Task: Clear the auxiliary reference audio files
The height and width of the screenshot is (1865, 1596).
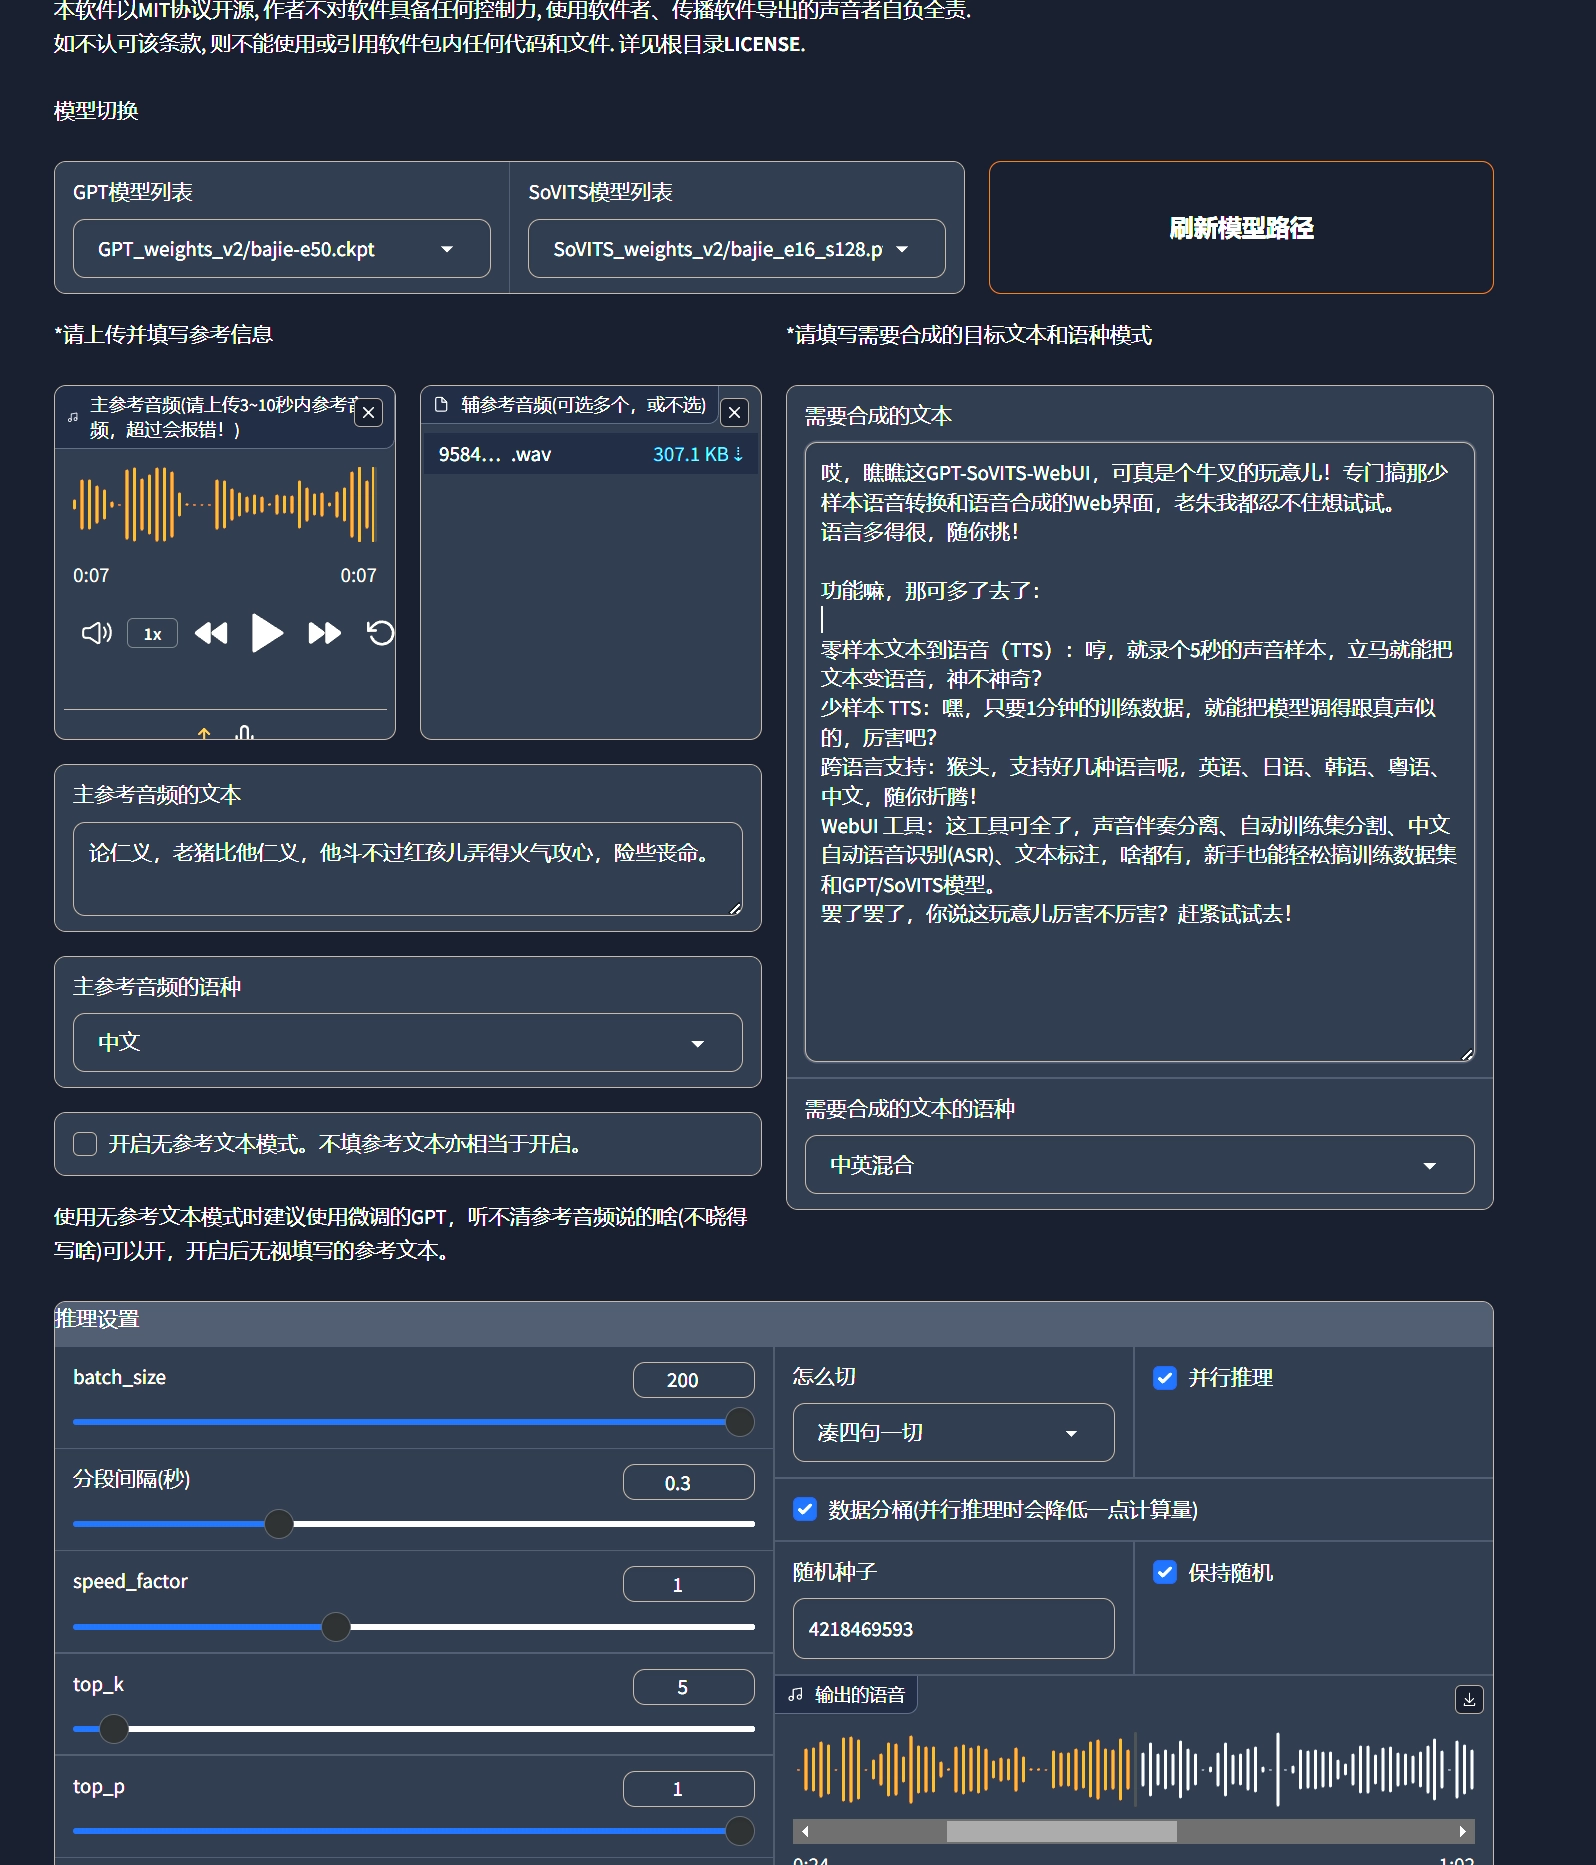Action: click(734, 412)
